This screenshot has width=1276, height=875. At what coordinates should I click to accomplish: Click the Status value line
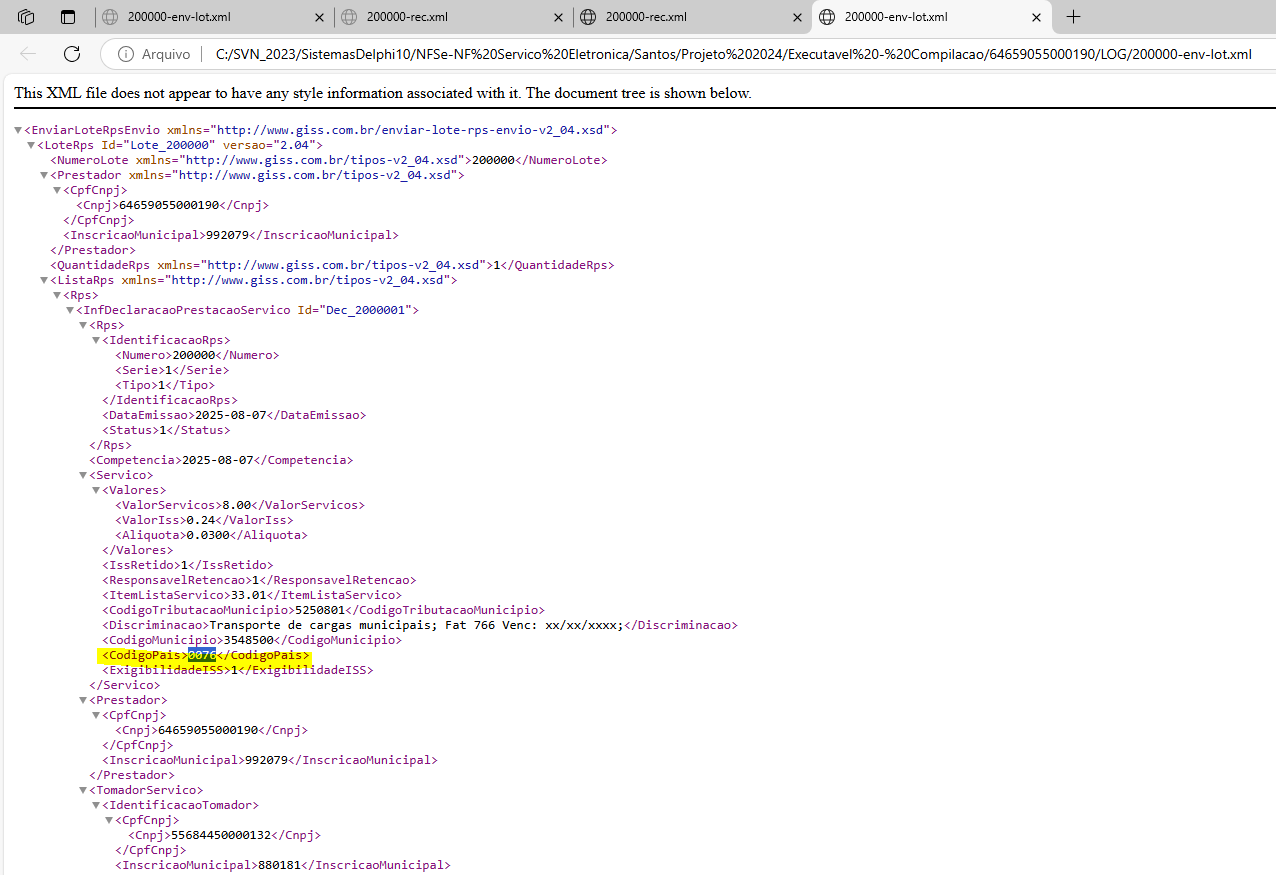tap(166, 430)
